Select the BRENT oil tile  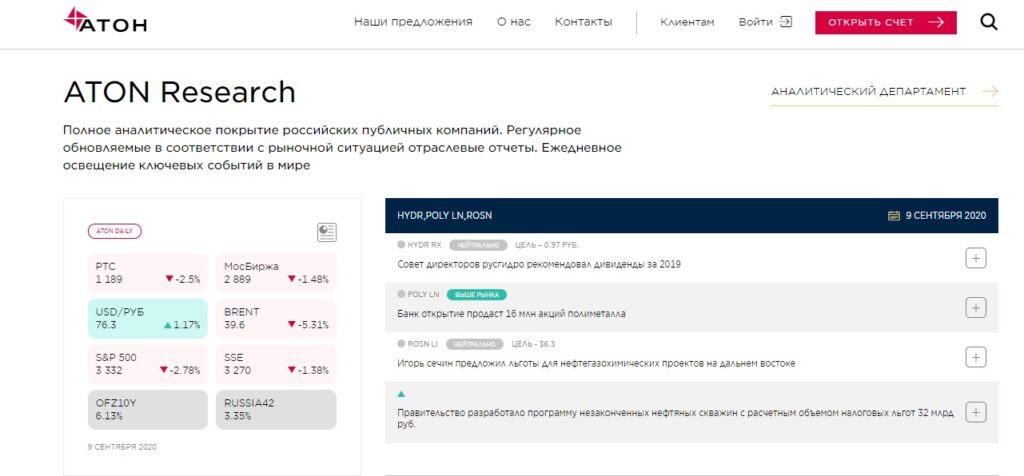(276, 319)
